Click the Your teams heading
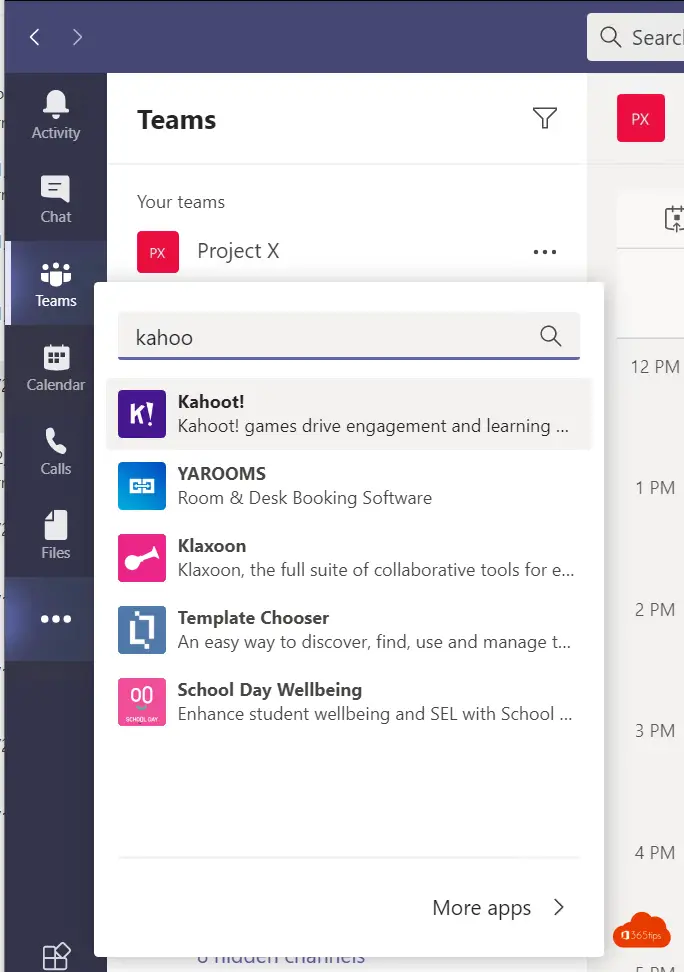The height and width of the screenshot is (972, 684). [x=180, y=202]
